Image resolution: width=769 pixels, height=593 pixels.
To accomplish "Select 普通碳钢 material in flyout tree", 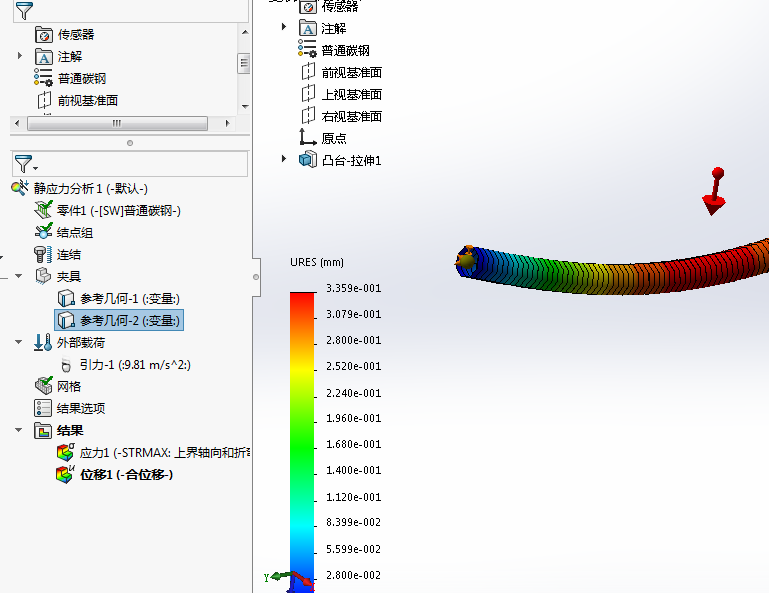I will [x=345, y=51].
